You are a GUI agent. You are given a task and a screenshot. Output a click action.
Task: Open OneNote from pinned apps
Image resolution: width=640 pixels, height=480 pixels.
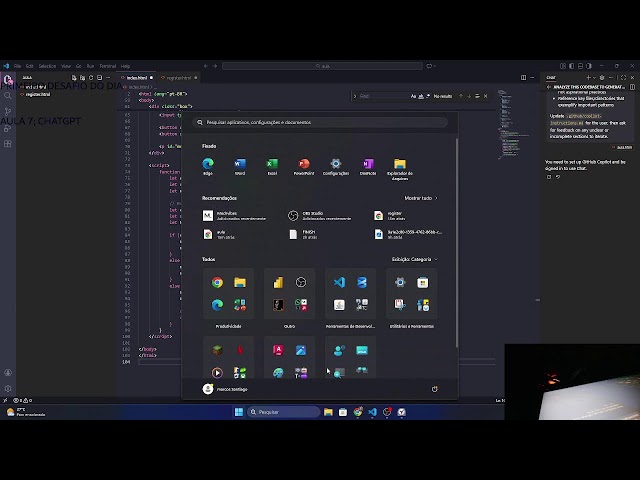click(x=368, y=164)
